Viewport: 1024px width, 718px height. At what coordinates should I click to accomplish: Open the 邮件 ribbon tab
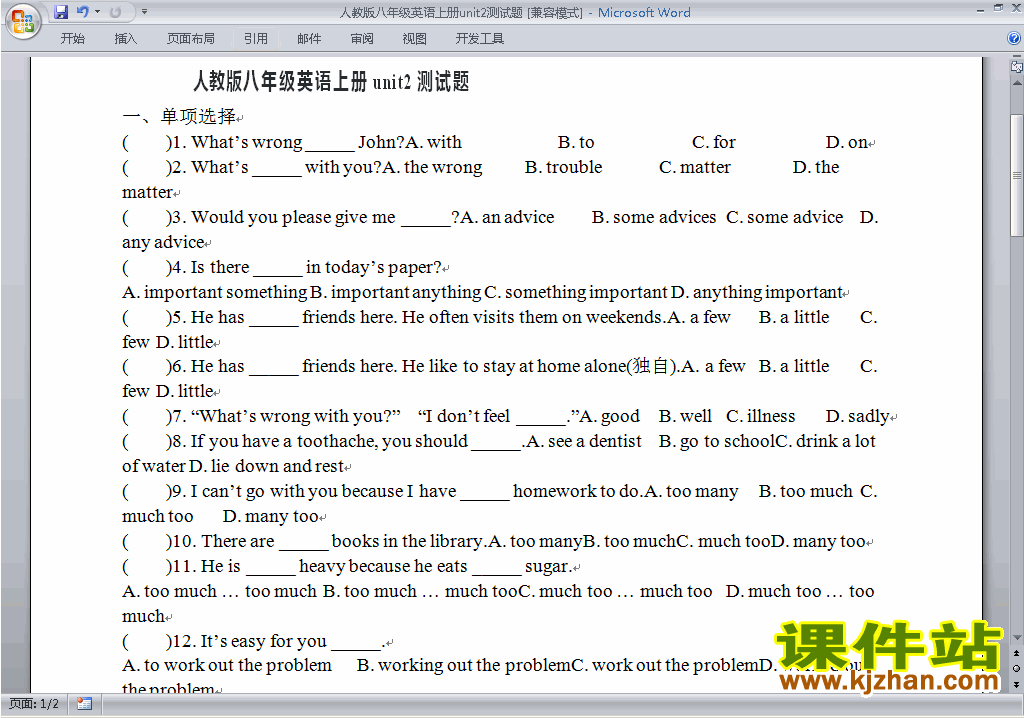(x=309, y=39)
